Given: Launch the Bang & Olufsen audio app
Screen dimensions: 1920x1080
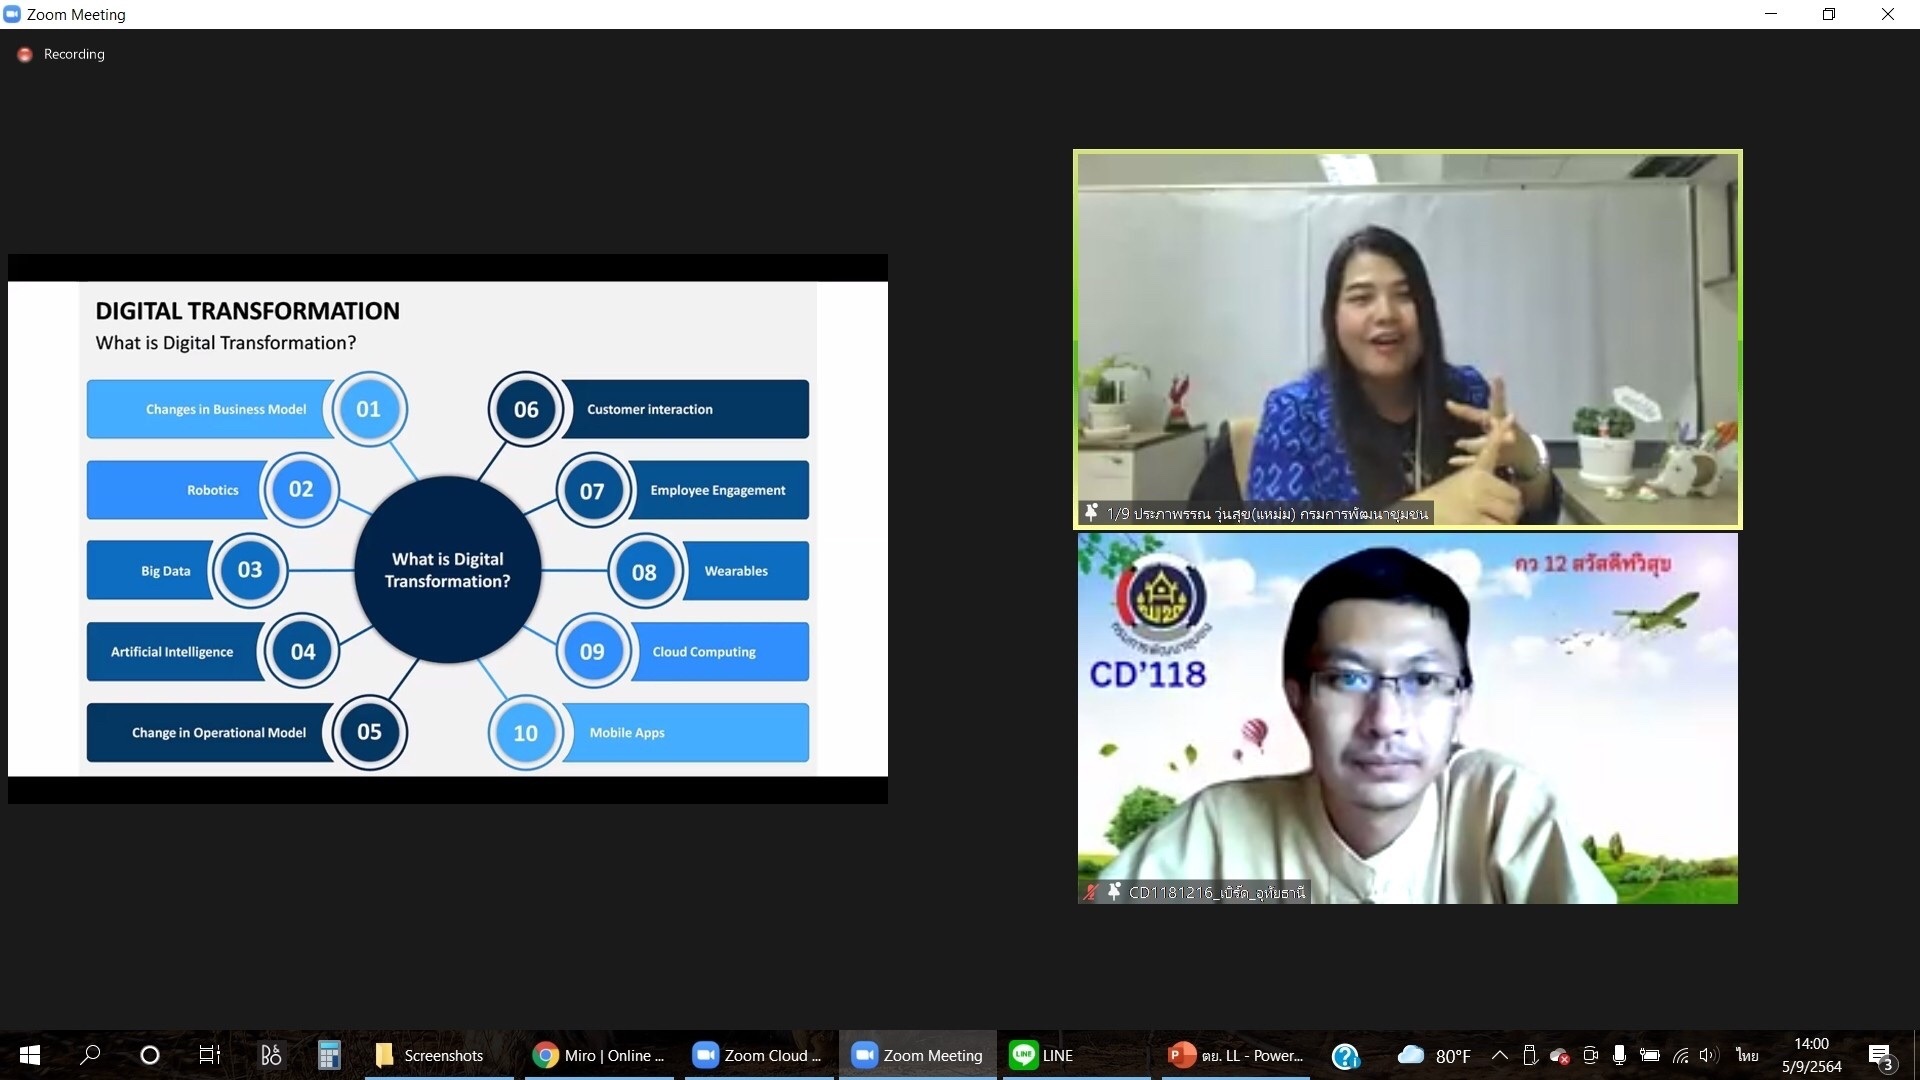Looking at the screenshot, I should point(268,1055).
